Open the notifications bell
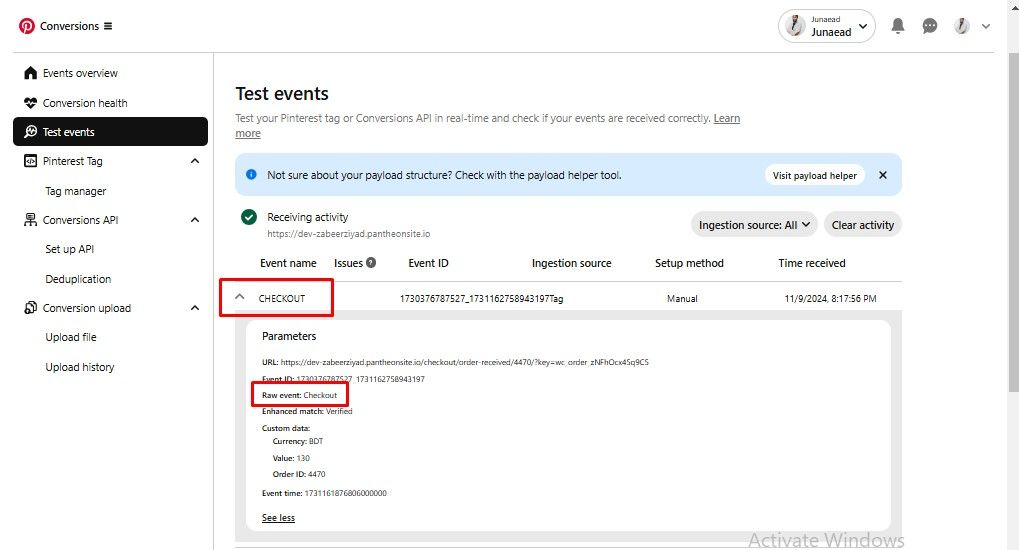 pos(898,26)
